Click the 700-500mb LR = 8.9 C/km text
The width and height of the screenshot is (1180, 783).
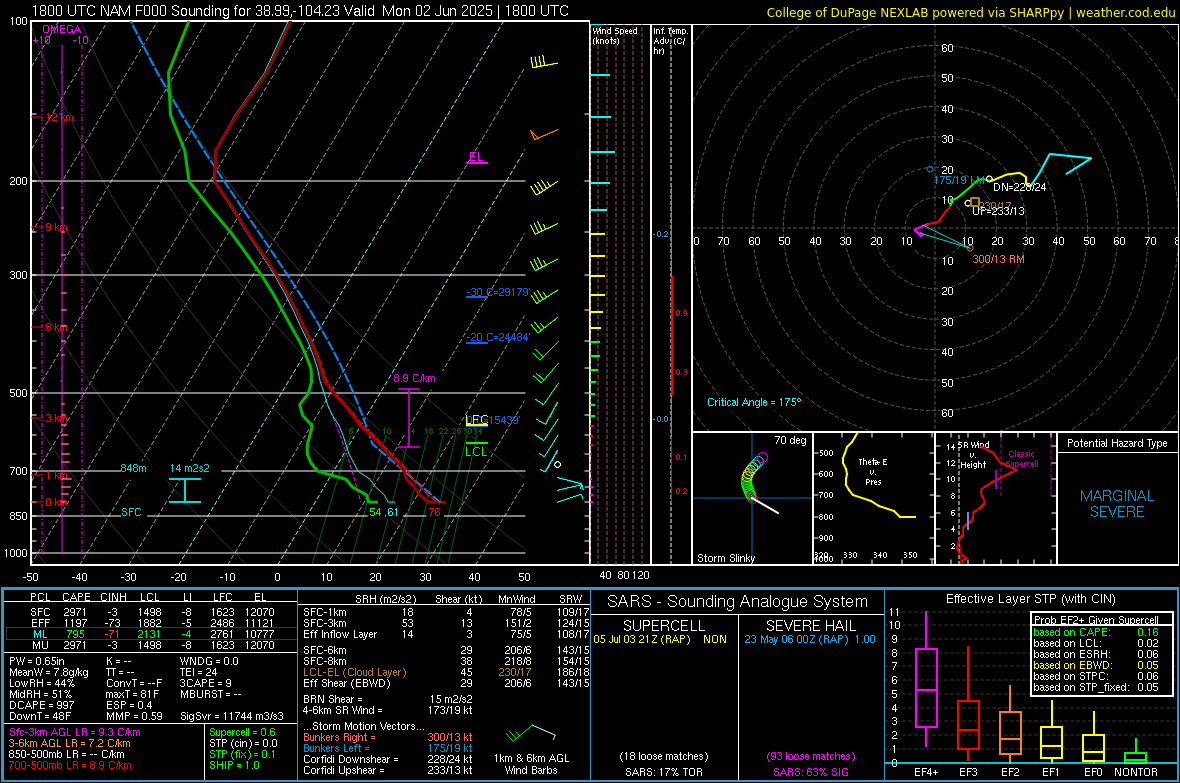pos(70,765)
